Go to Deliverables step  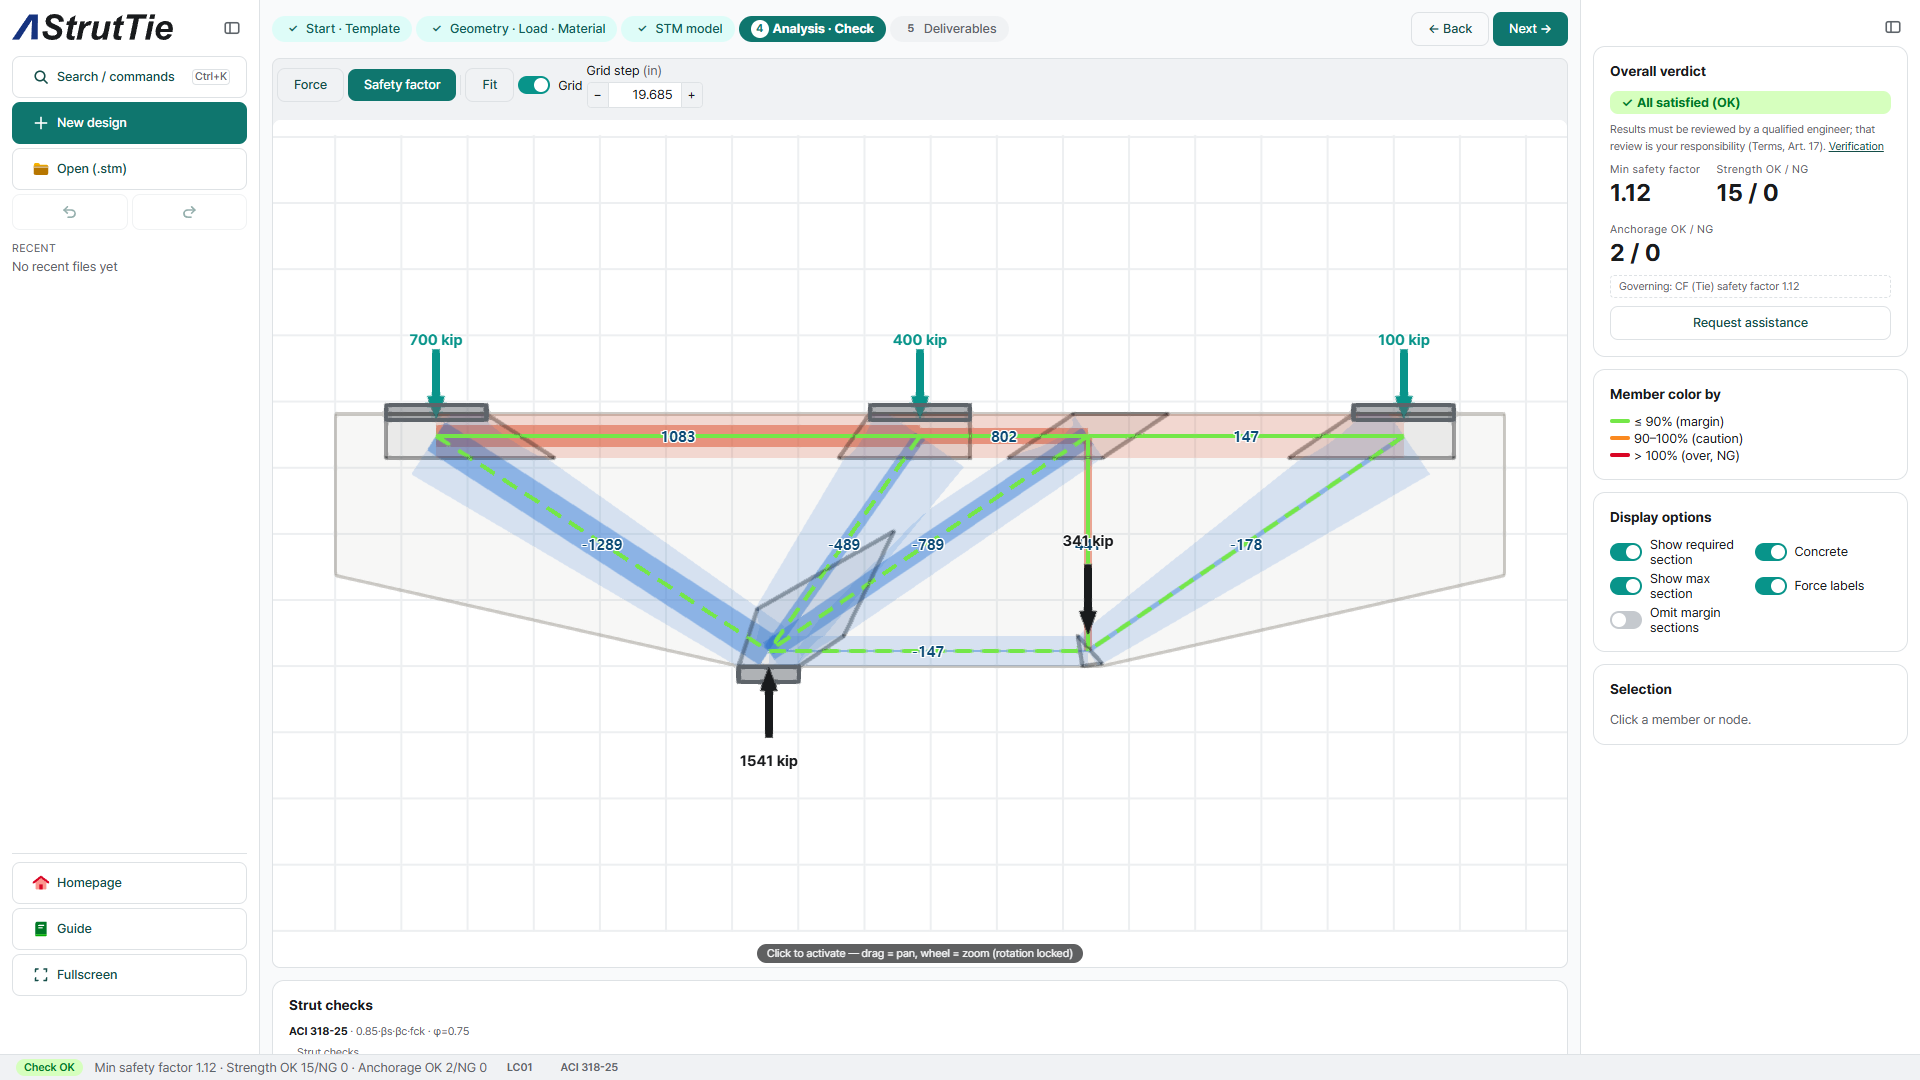951,29
